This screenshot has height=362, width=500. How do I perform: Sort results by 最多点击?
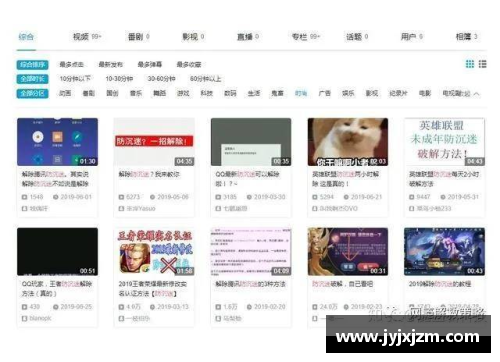71,64
